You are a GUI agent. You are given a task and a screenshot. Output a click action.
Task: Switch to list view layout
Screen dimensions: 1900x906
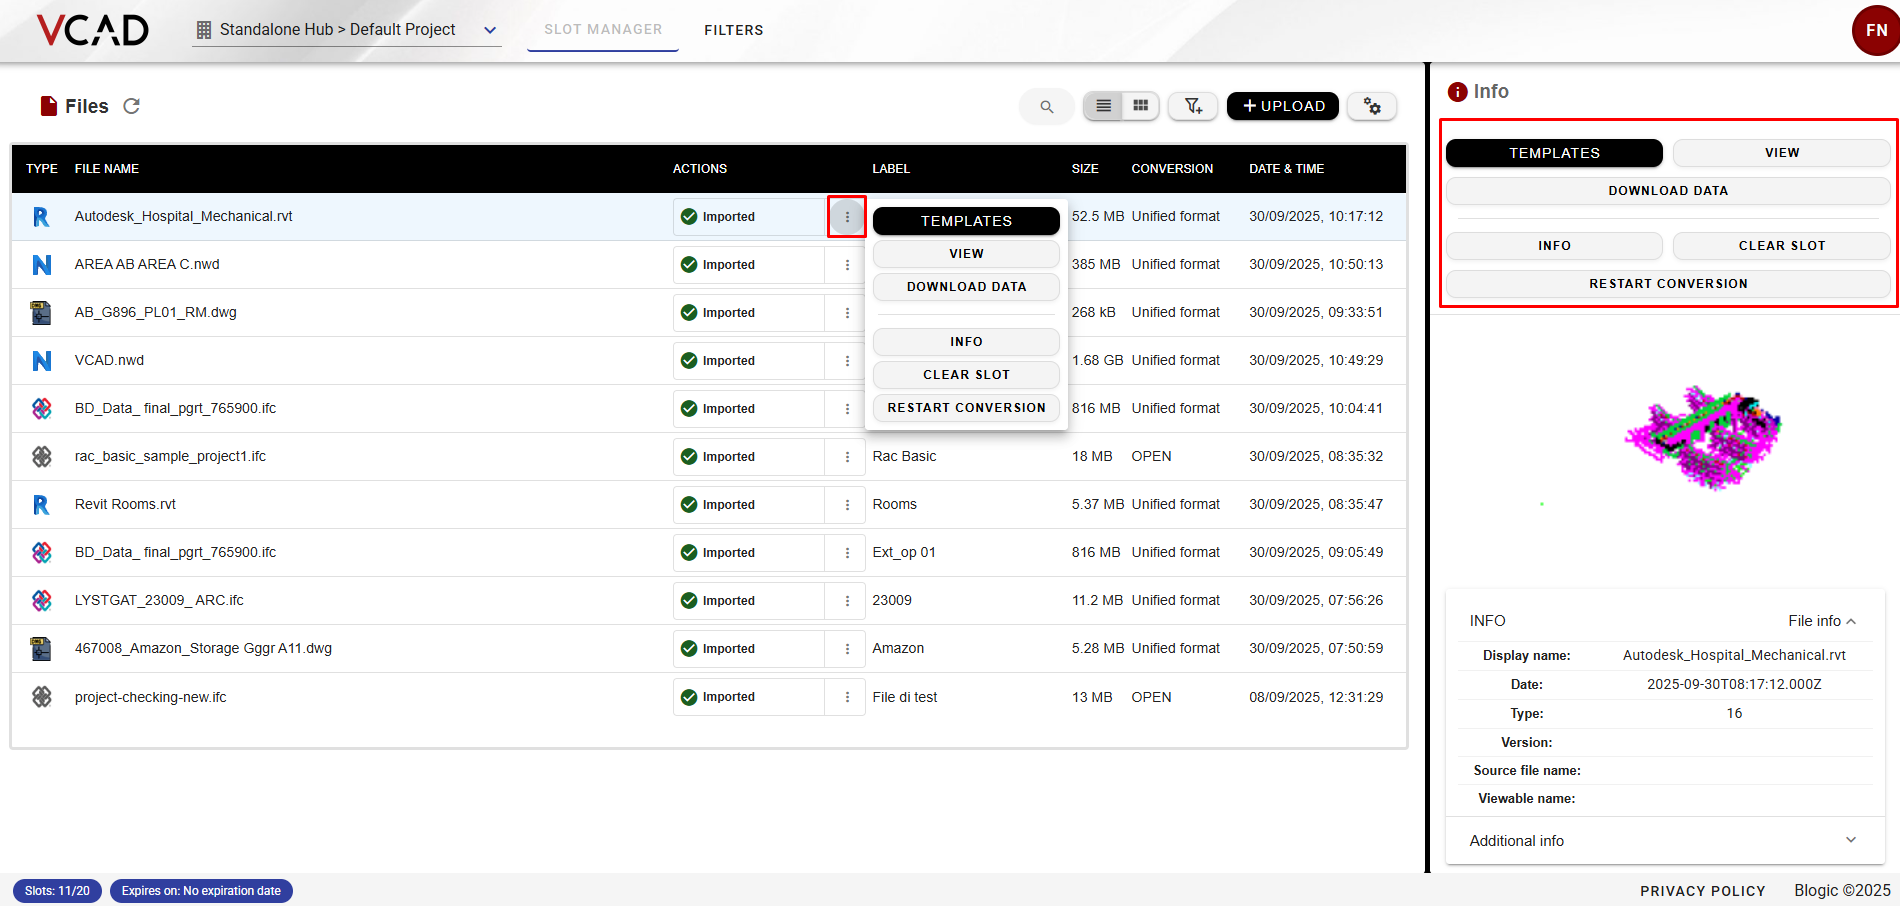click(1103, 106)
